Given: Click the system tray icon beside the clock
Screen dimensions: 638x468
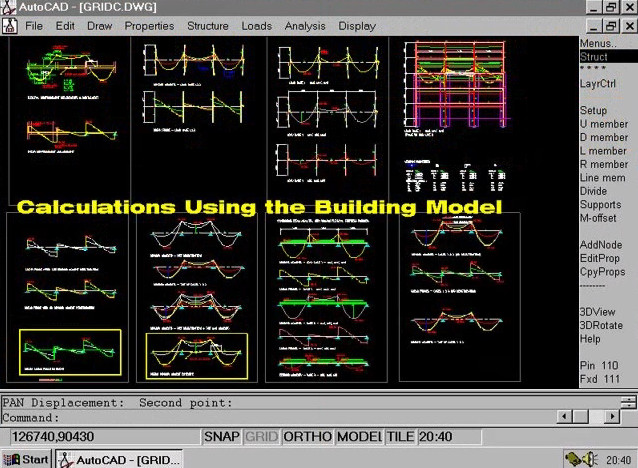Looking at the screenshot, I should point(577,459).
